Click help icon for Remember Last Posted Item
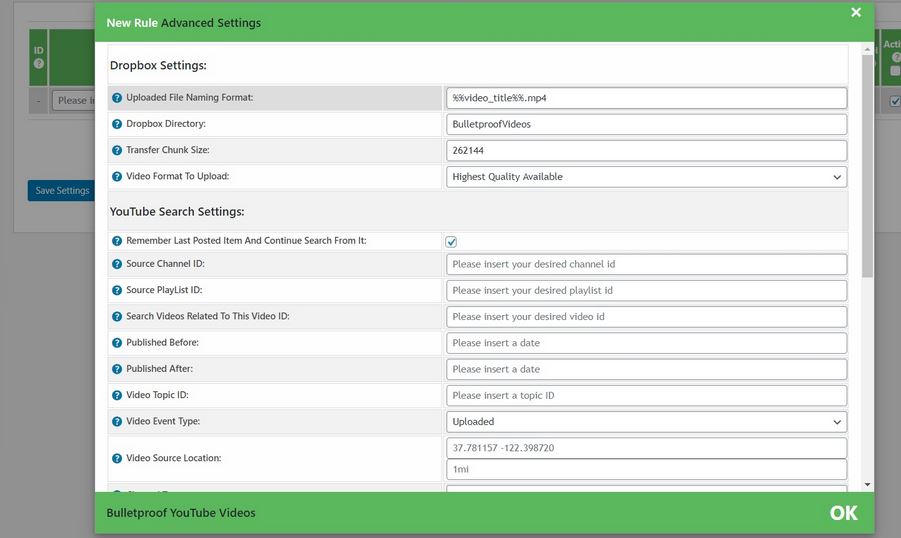 tap(117, 241)
